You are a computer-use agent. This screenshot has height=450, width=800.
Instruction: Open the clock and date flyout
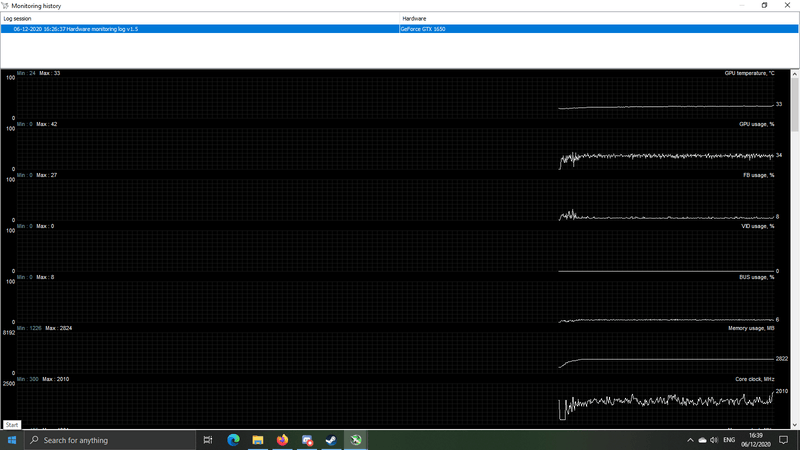point(756,440)
